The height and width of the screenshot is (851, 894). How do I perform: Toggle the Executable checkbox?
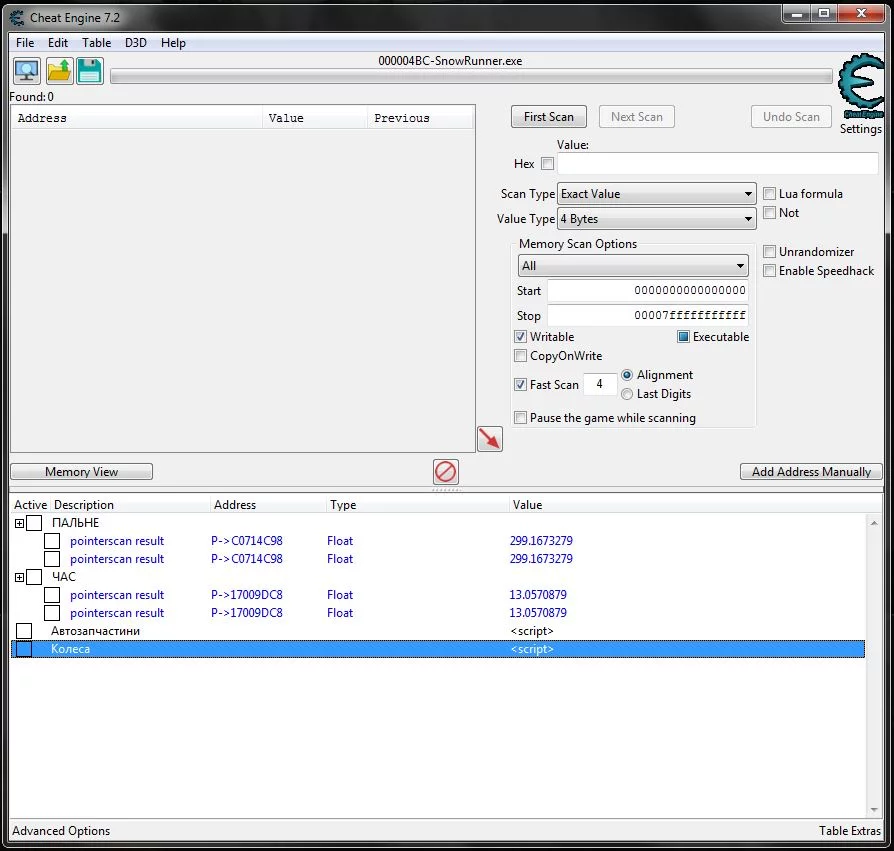tap(683, 336)
